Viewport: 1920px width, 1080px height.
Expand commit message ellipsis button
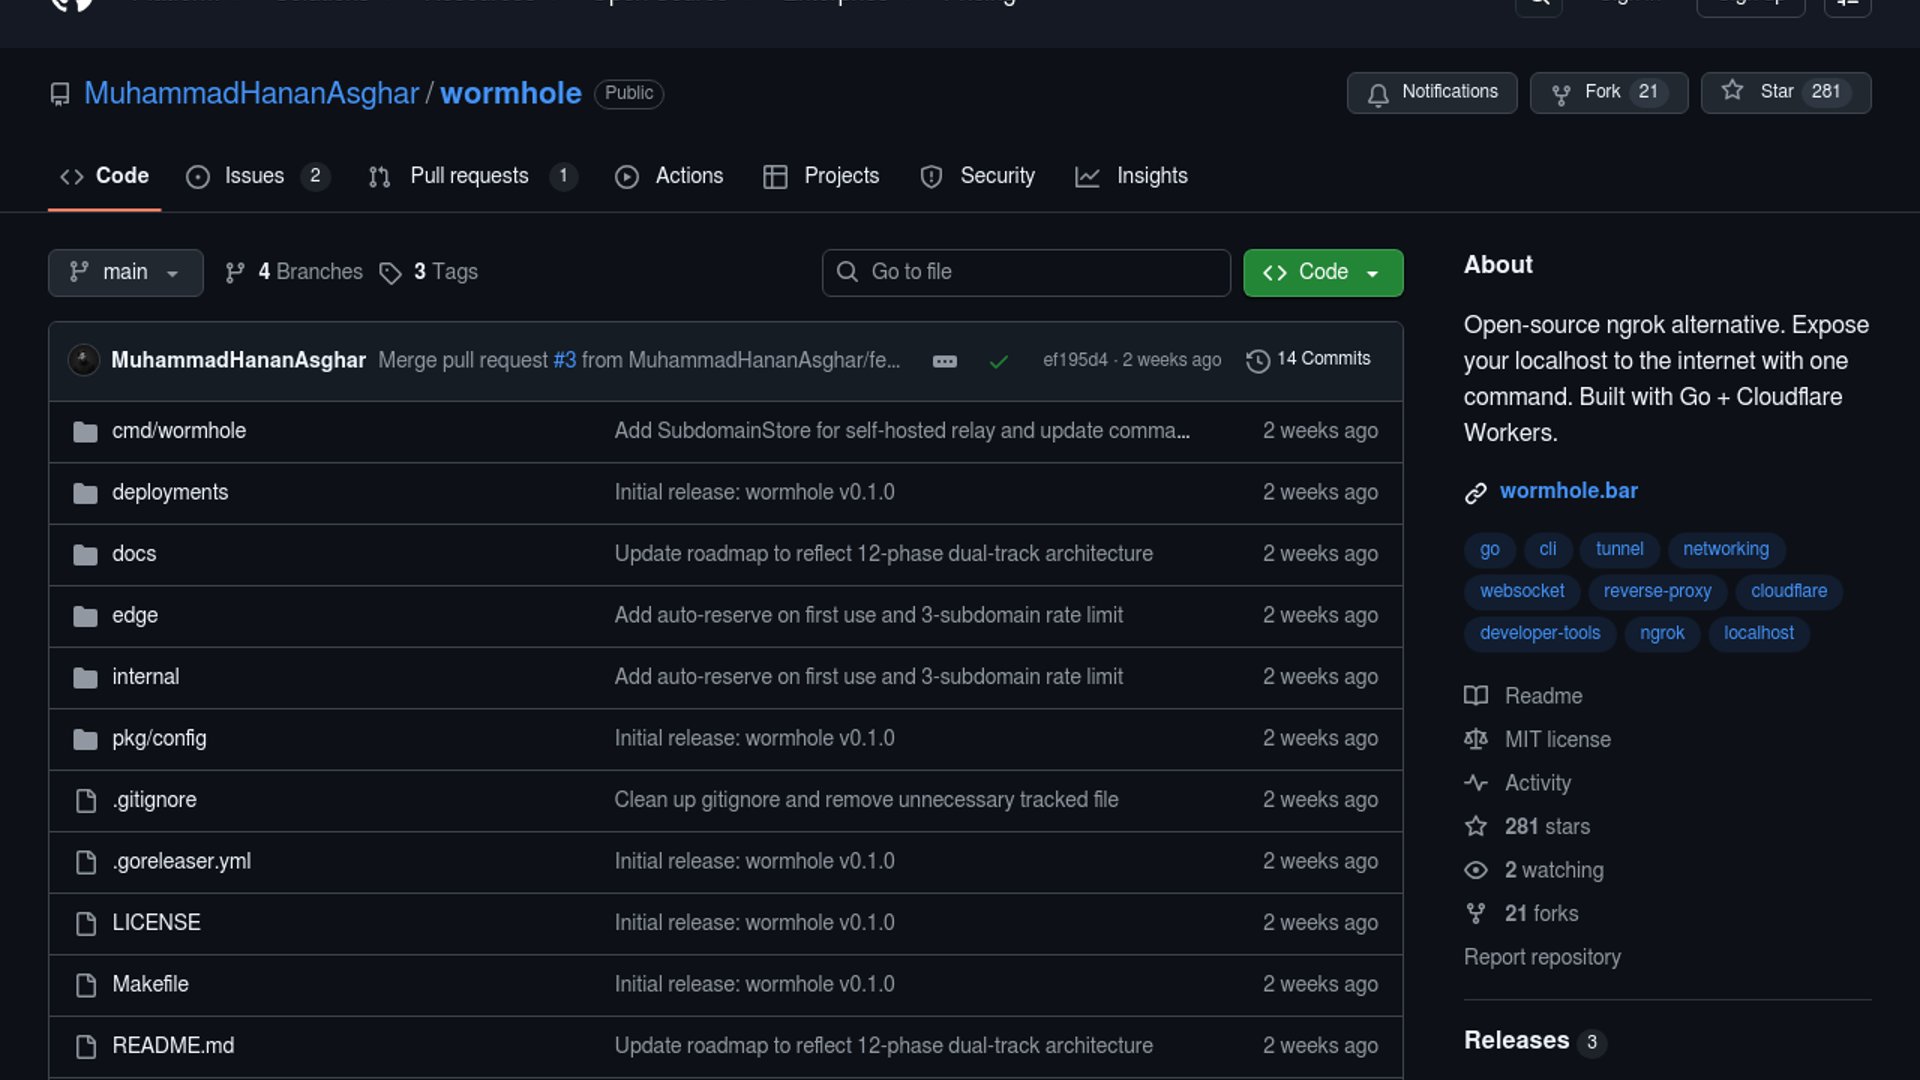point(944,361)
